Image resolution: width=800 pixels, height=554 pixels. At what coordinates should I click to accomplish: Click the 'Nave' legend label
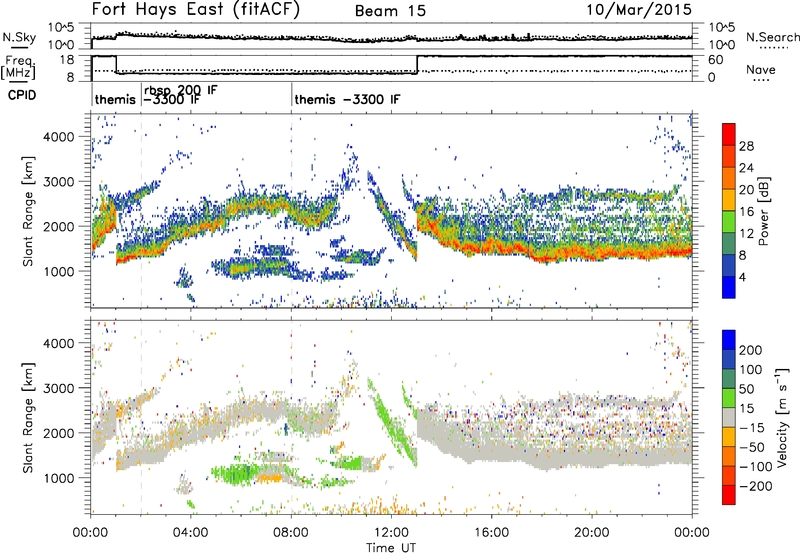[x=761, y=69]
